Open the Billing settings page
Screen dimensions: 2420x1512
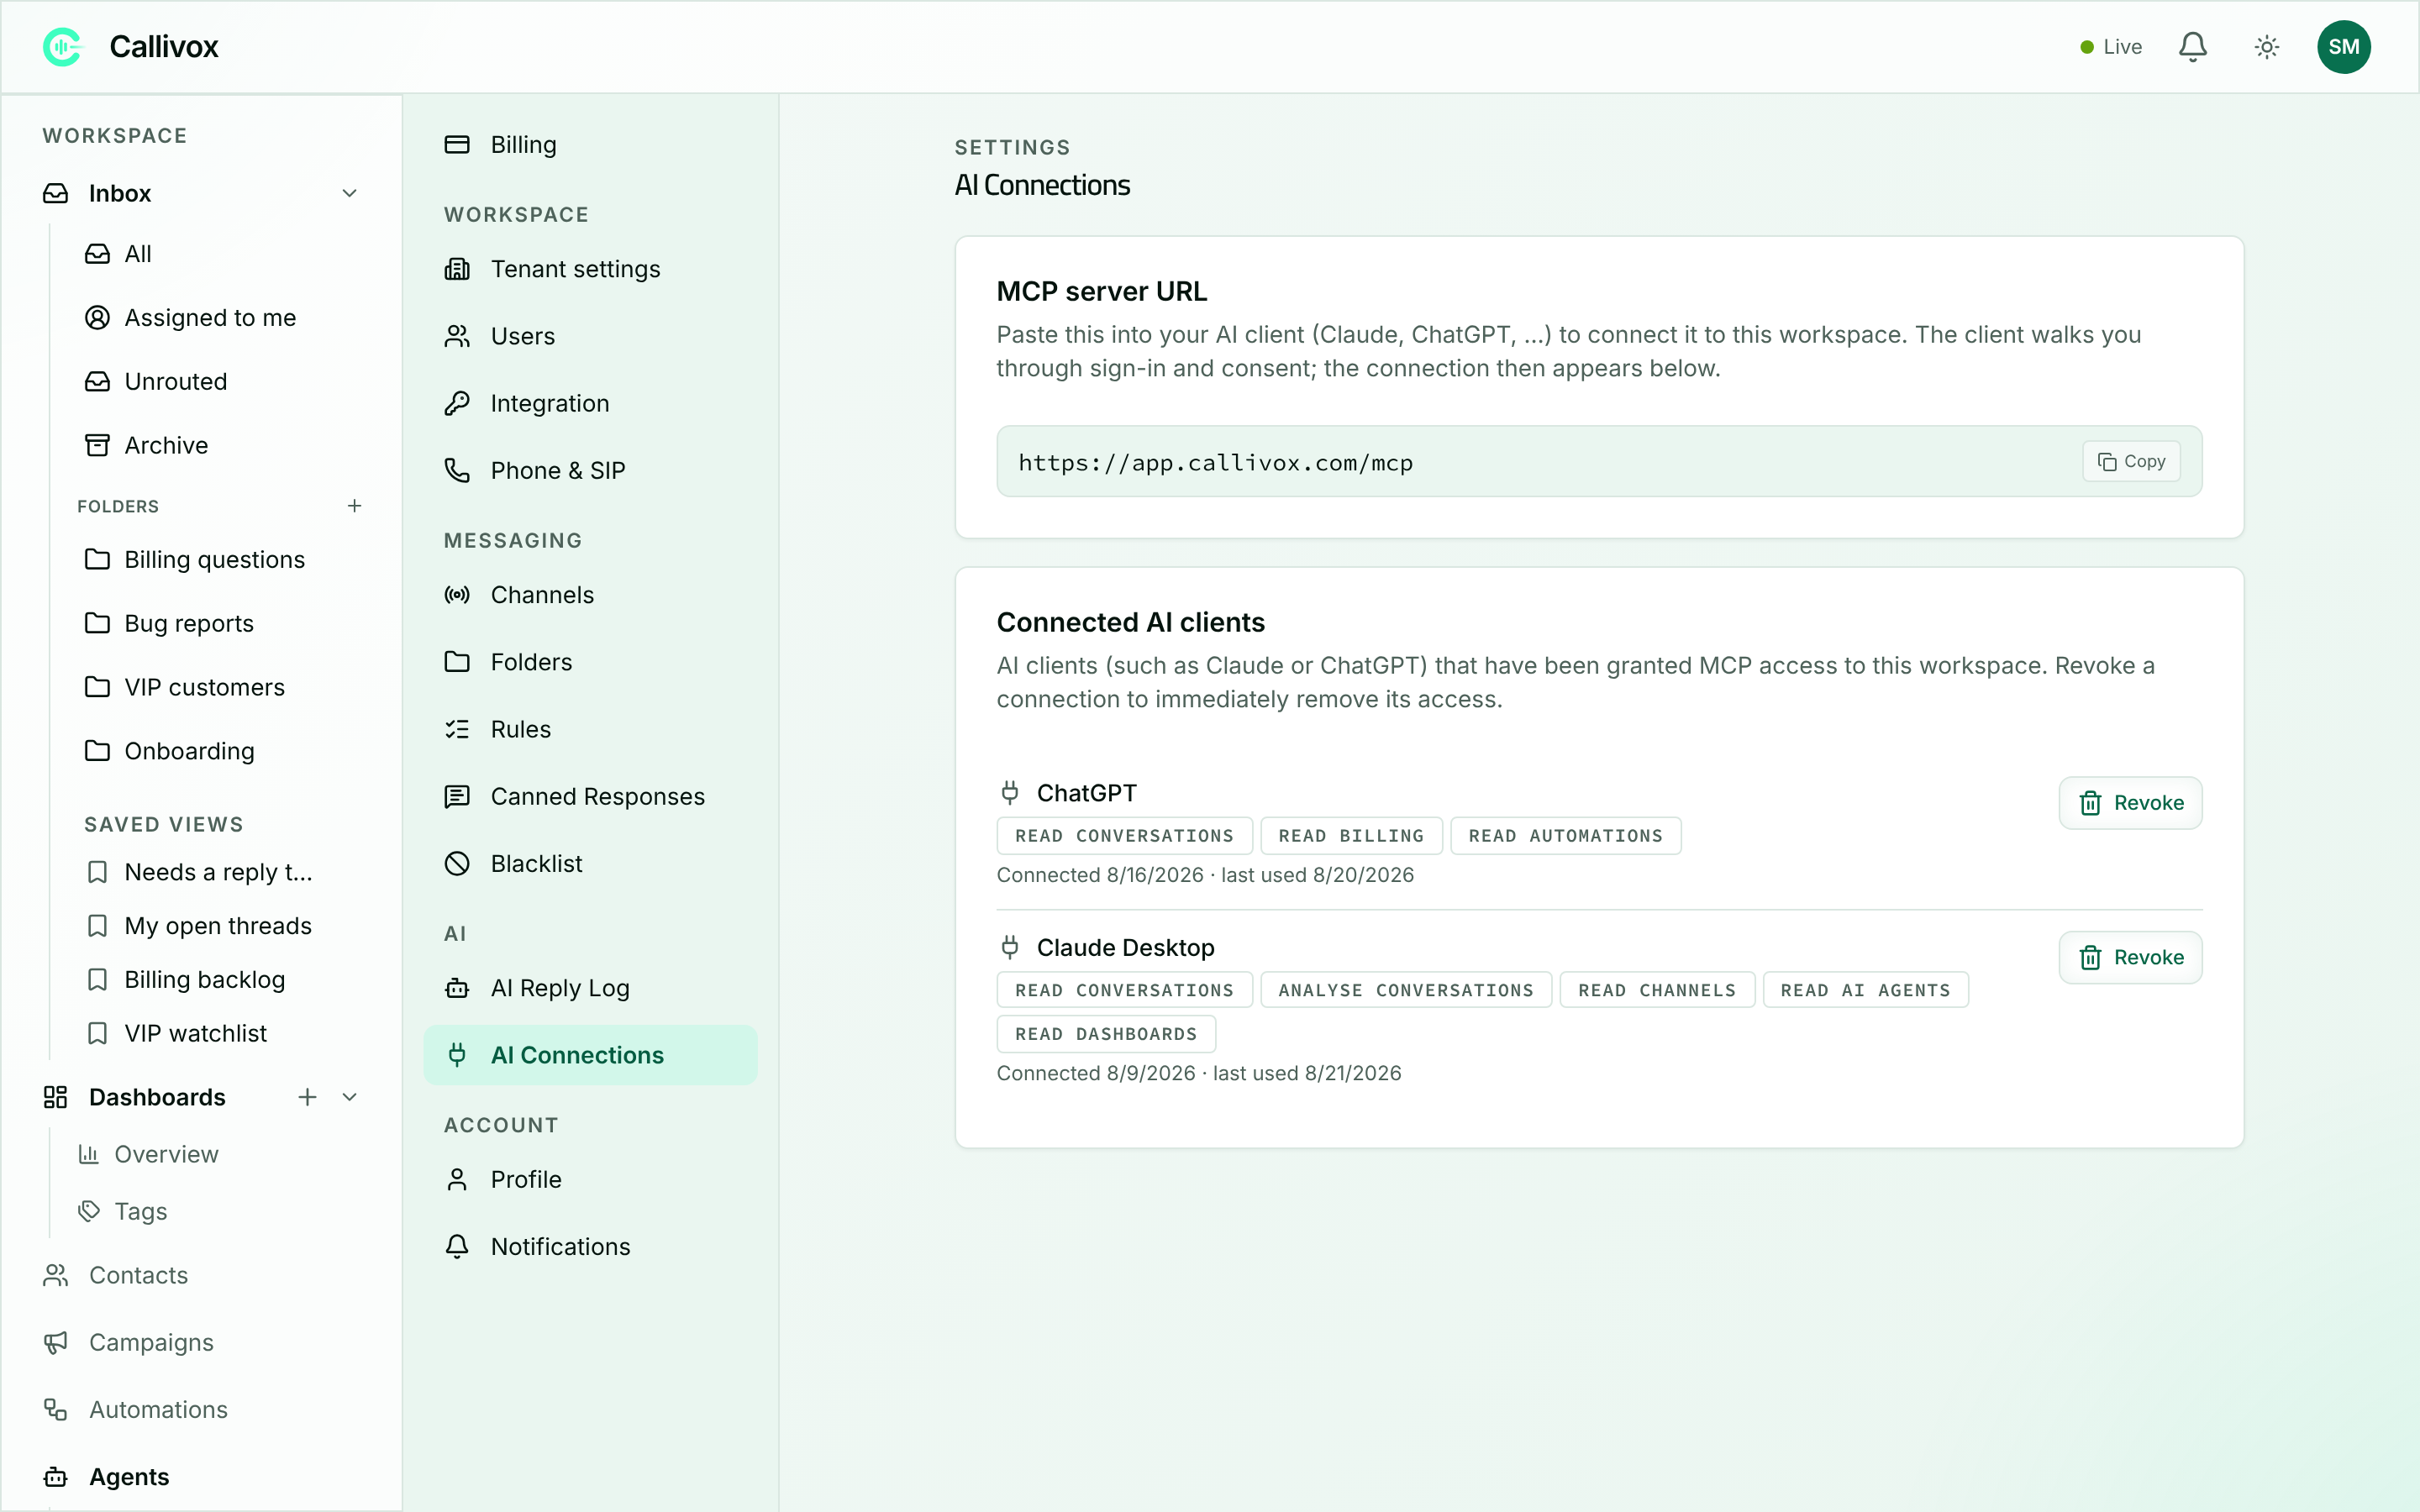coord(590,145)
